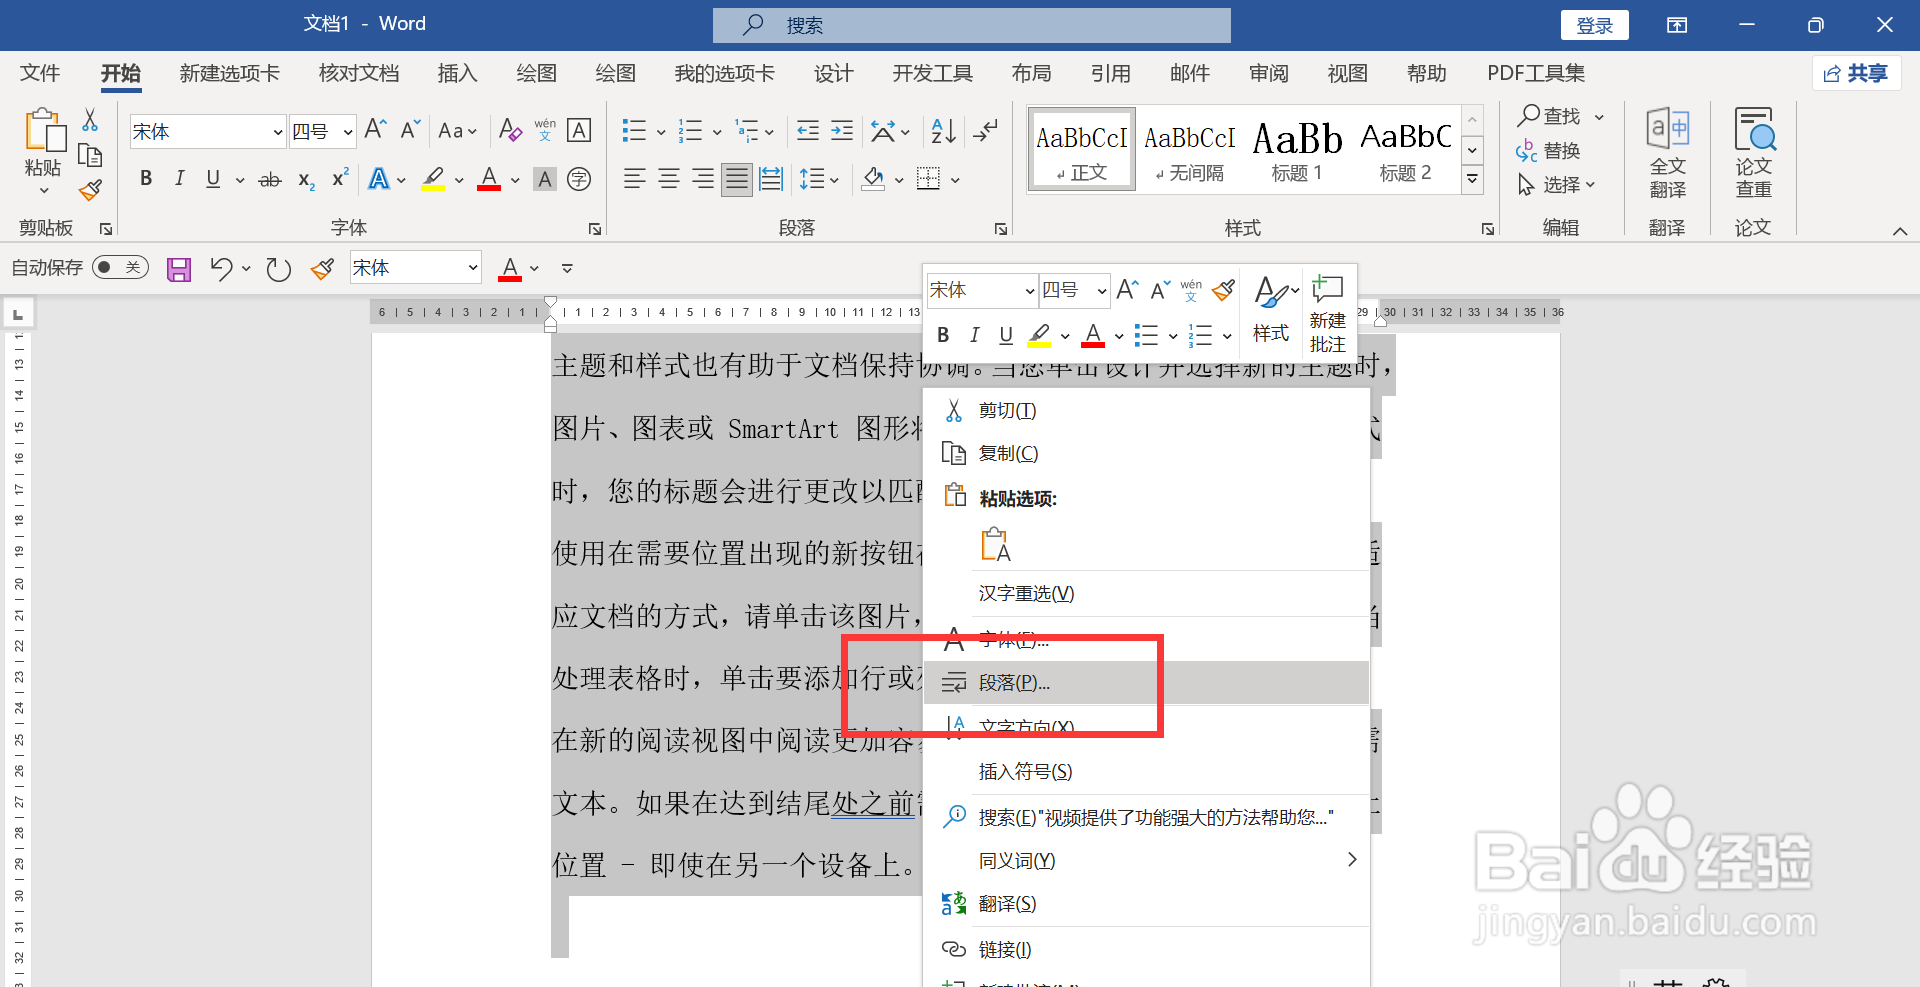Click the character border icon
Viewport: 1920px width, 987px height.
579,130
